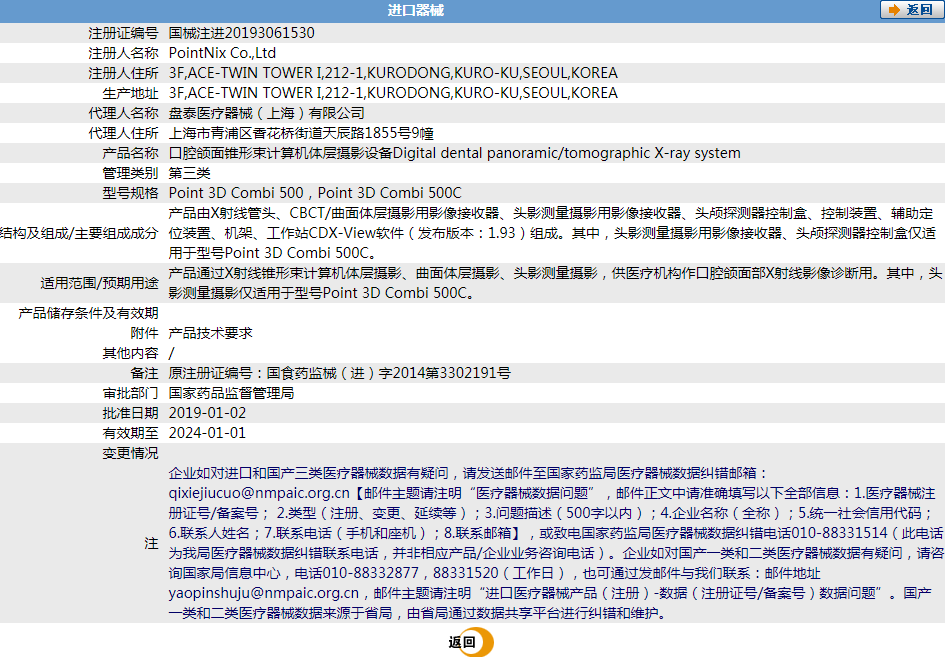This screenshot has height=657, width=946.
Task: Click the 审批部门 label
Action: 130,393
